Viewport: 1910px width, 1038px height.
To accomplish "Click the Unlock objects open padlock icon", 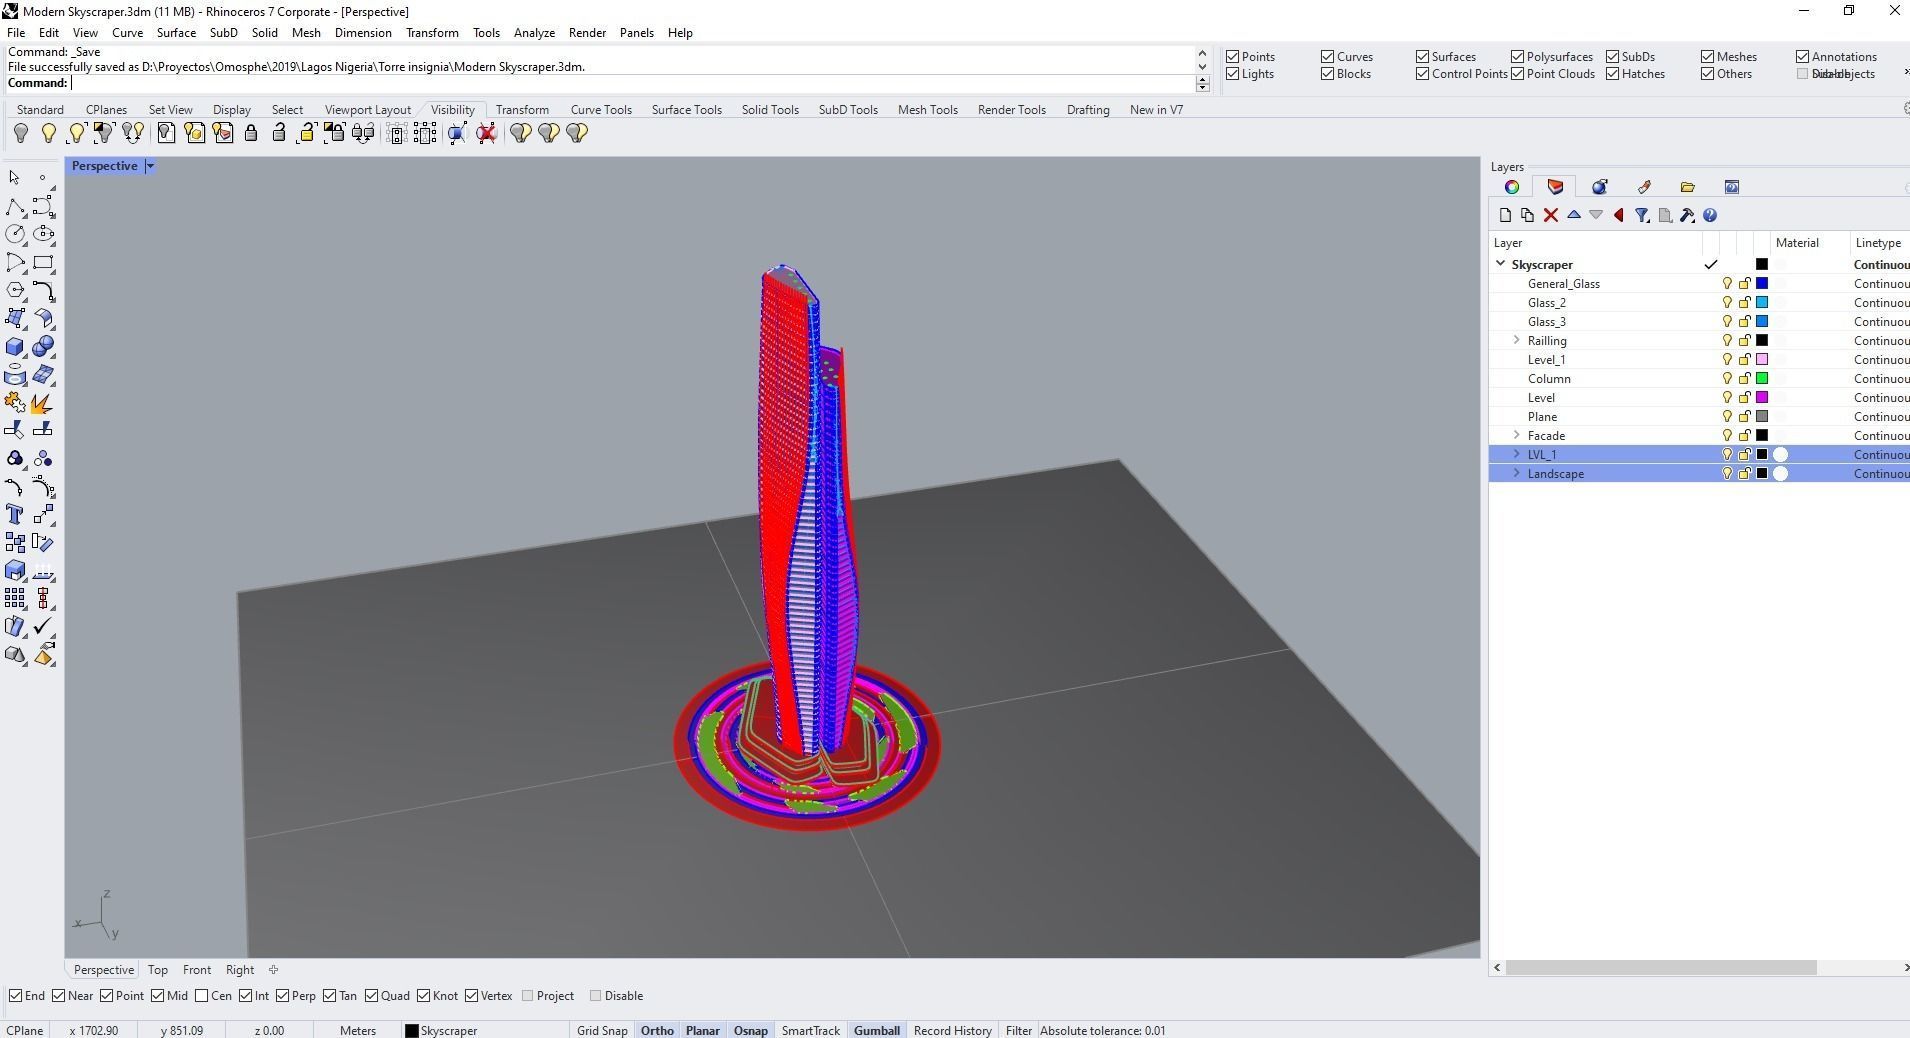I will click(x=279, y=133).
